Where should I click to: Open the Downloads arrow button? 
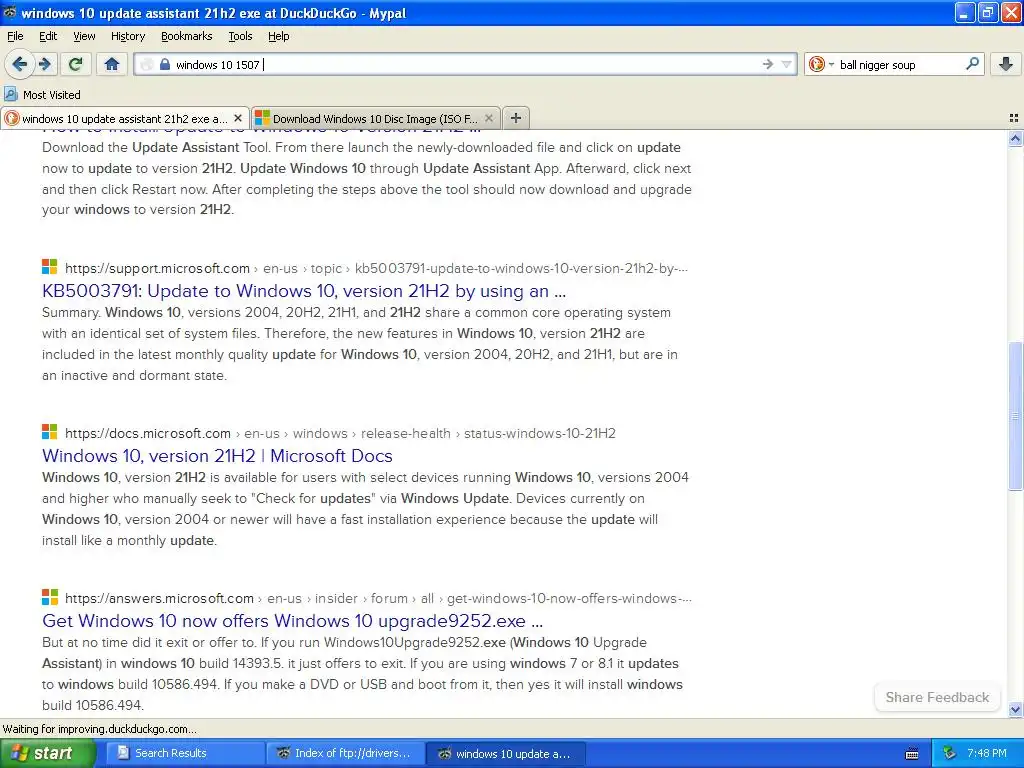pyautogui.click(x=1006, y=64)
